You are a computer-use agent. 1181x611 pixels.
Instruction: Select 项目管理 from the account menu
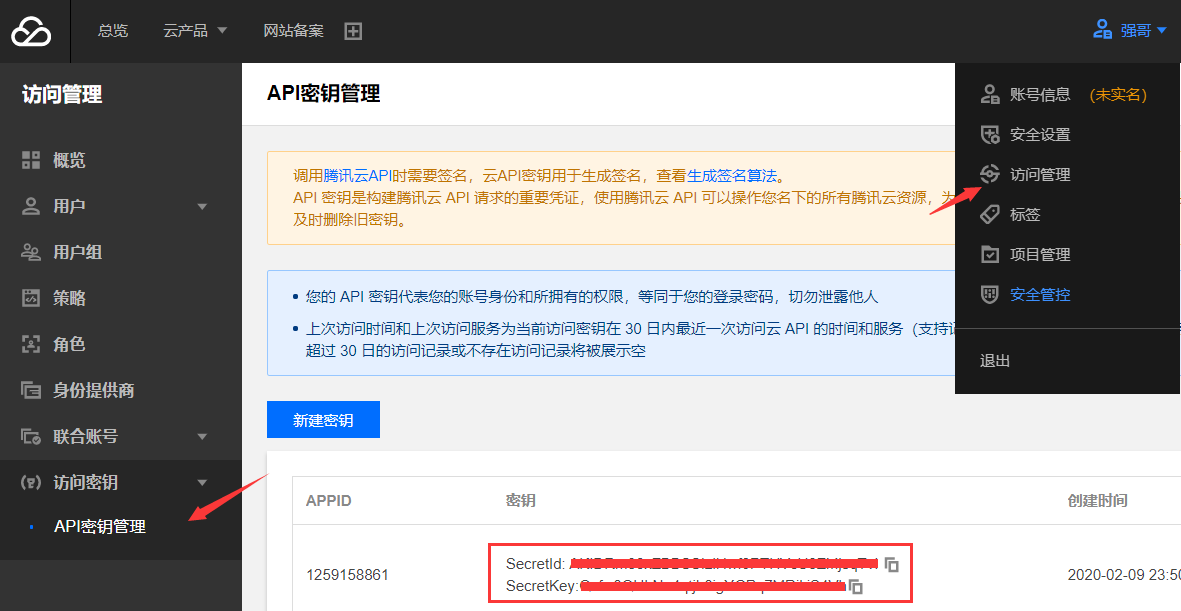pos(1039,255)
